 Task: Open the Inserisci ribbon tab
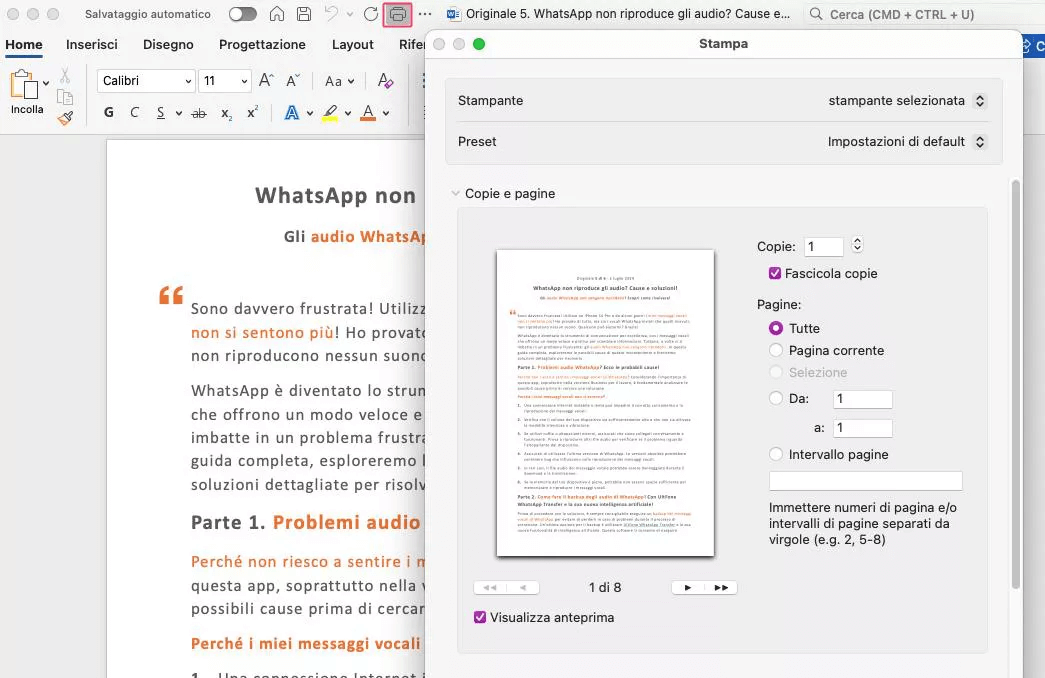pyautogui.click(x=91, y=45)
